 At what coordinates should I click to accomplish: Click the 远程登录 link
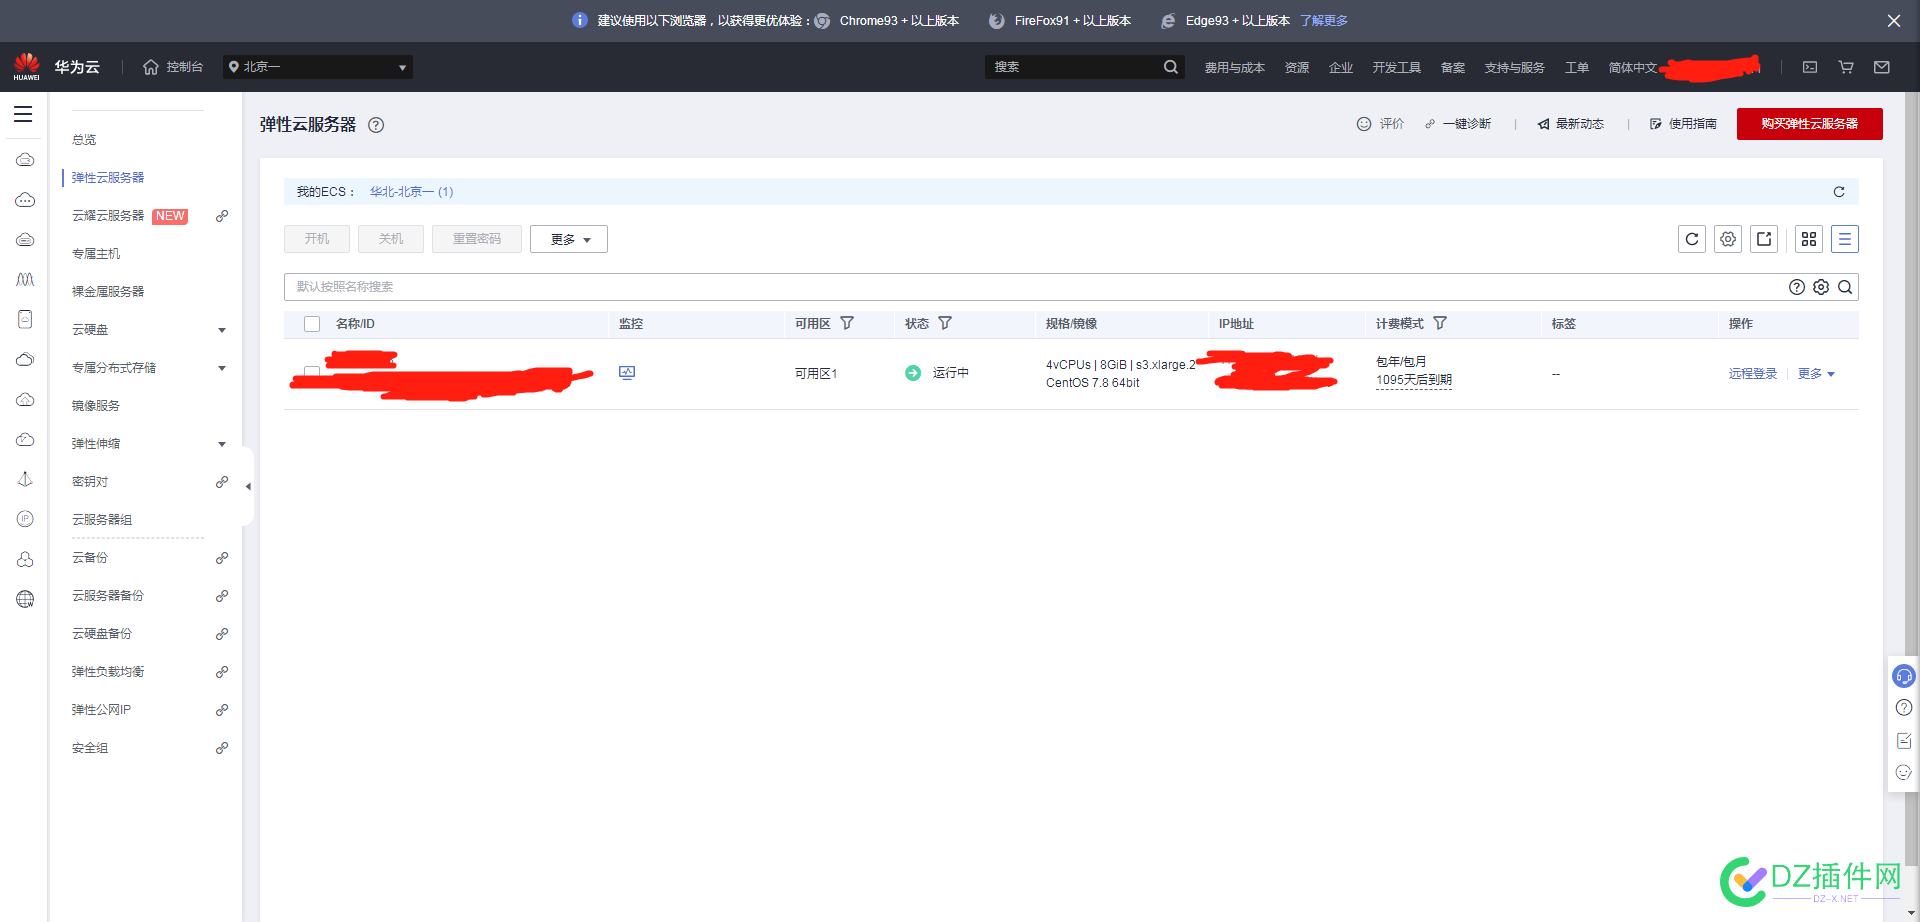[x=1753, y=374]
